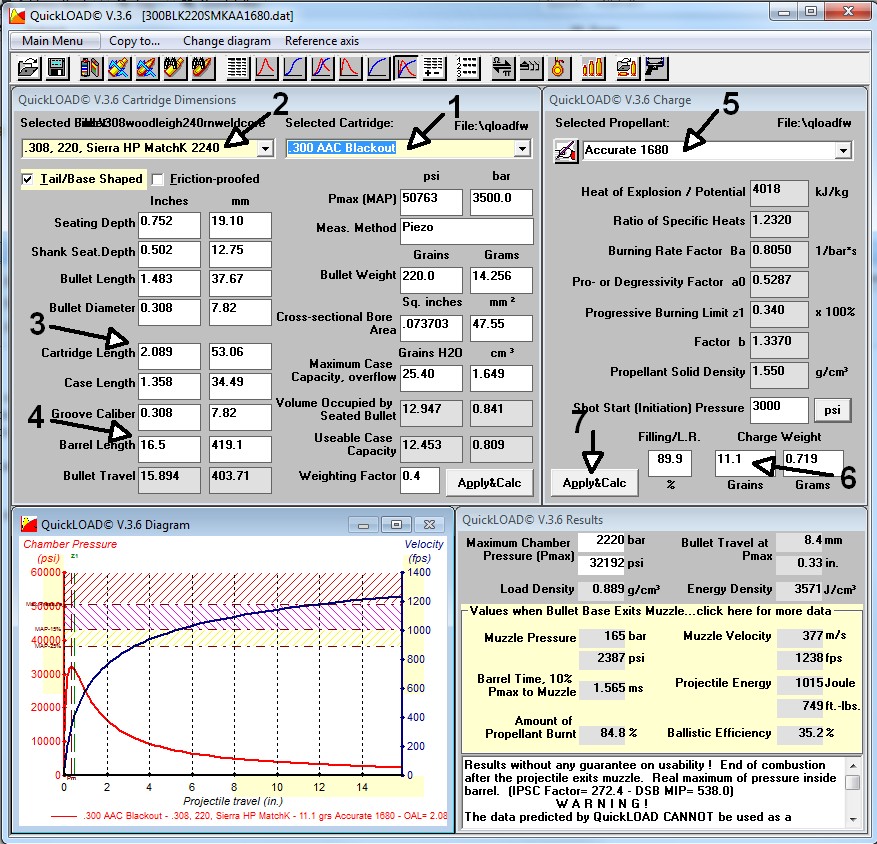Screen dimensions: 877x844
Task: Click the Case Length inches field
Action: click(x=169, y=386)
